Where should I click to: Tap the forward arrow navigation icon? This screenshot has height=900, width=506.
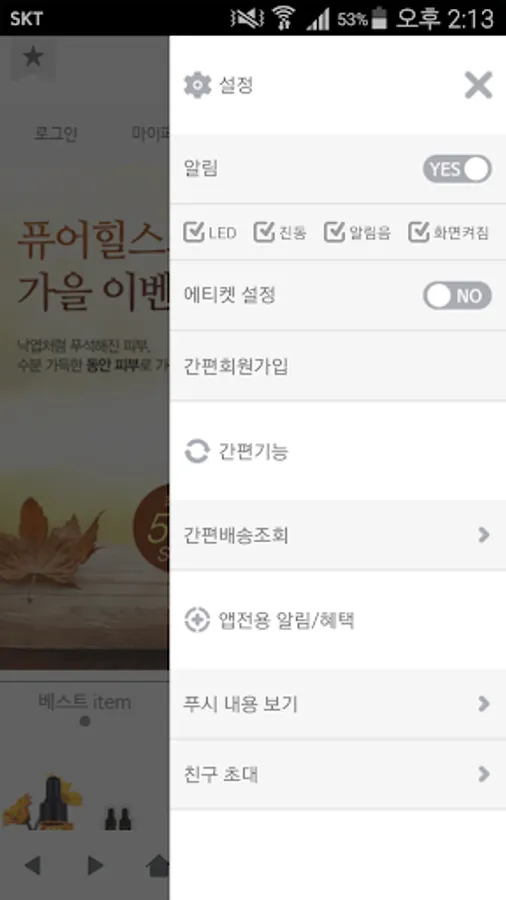coord(95,865)
